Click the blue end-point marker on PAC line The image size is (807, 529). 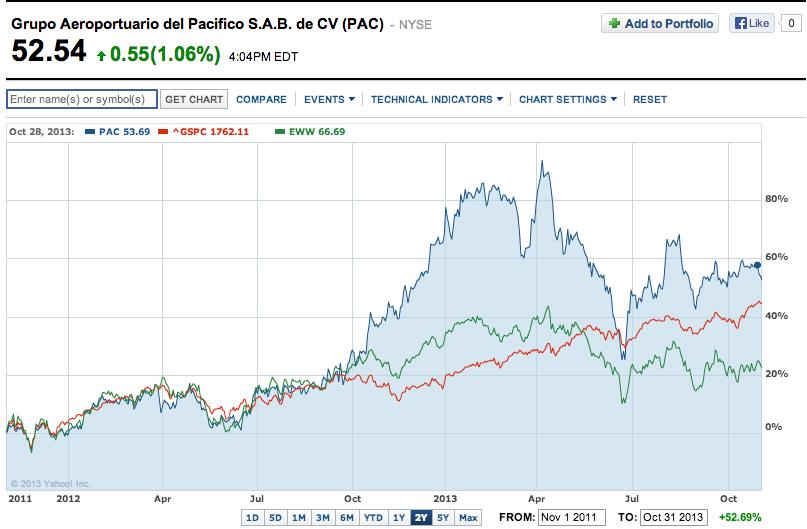coord(757,265)
